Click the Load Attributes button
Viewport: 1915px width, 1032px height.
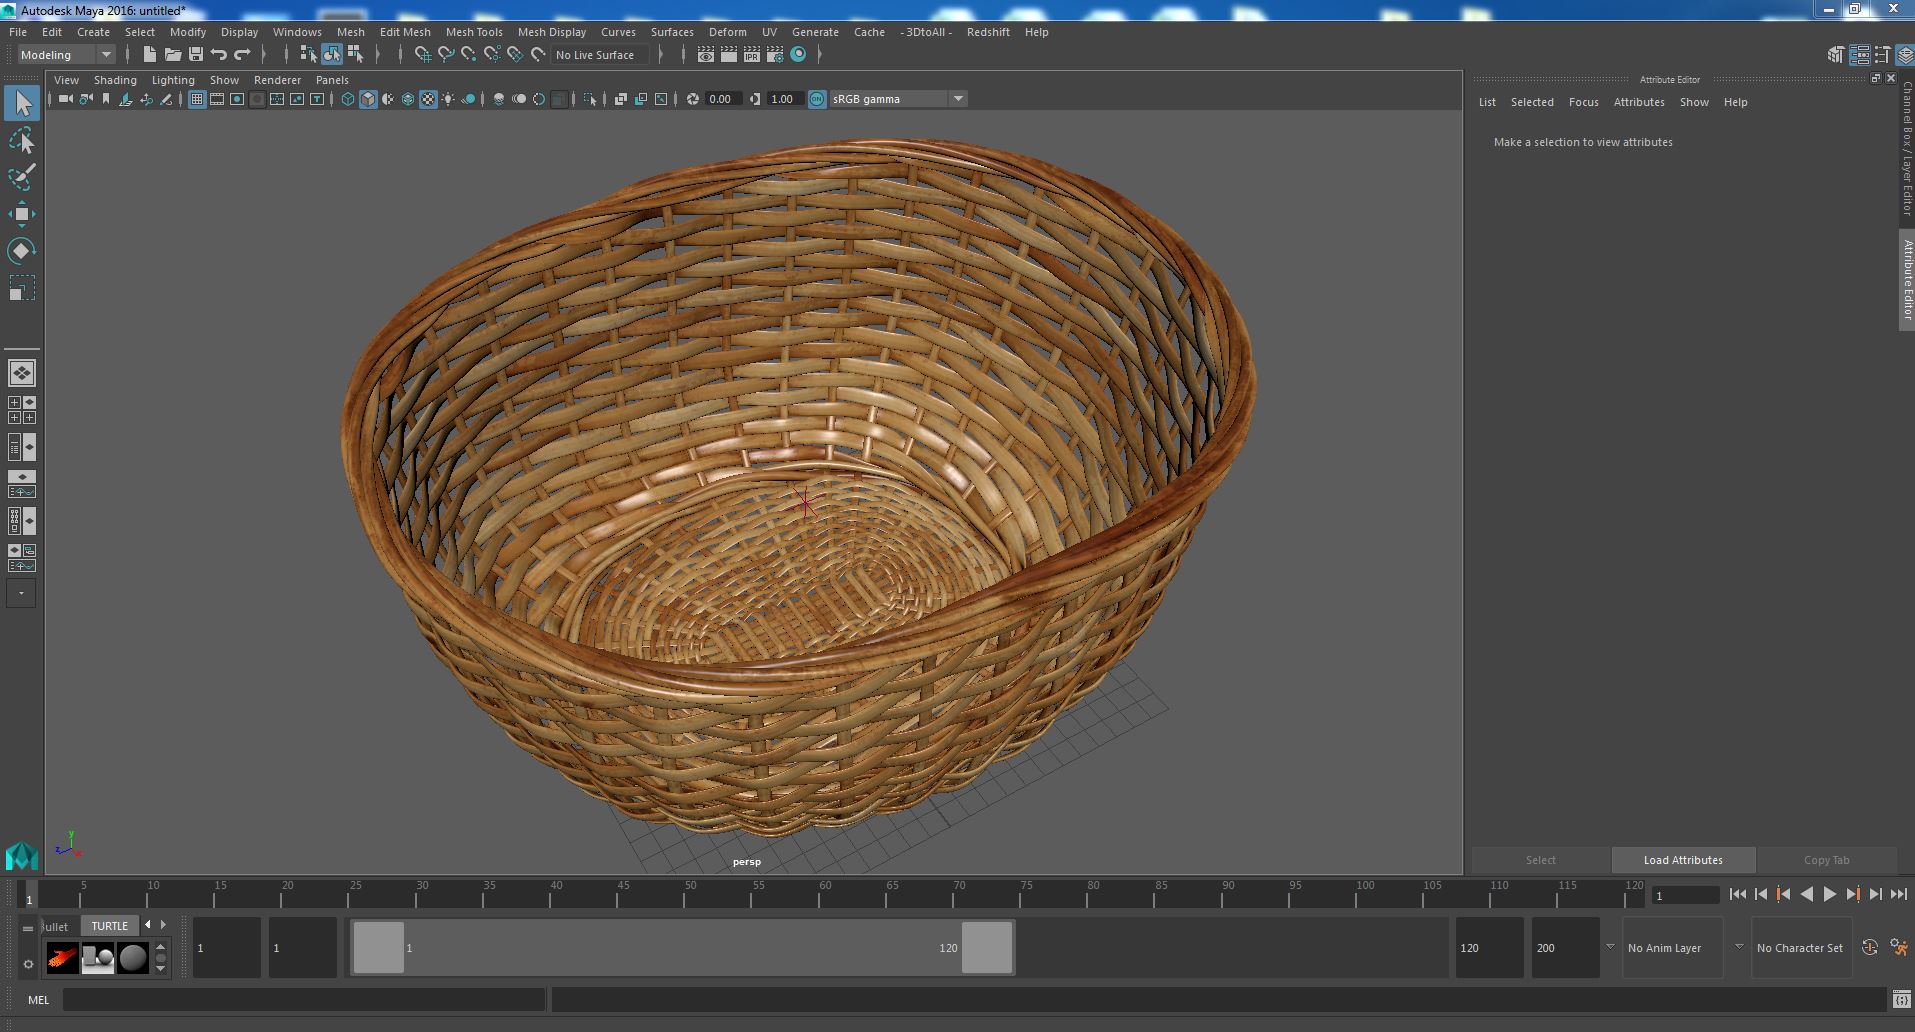coord(1683,860)
